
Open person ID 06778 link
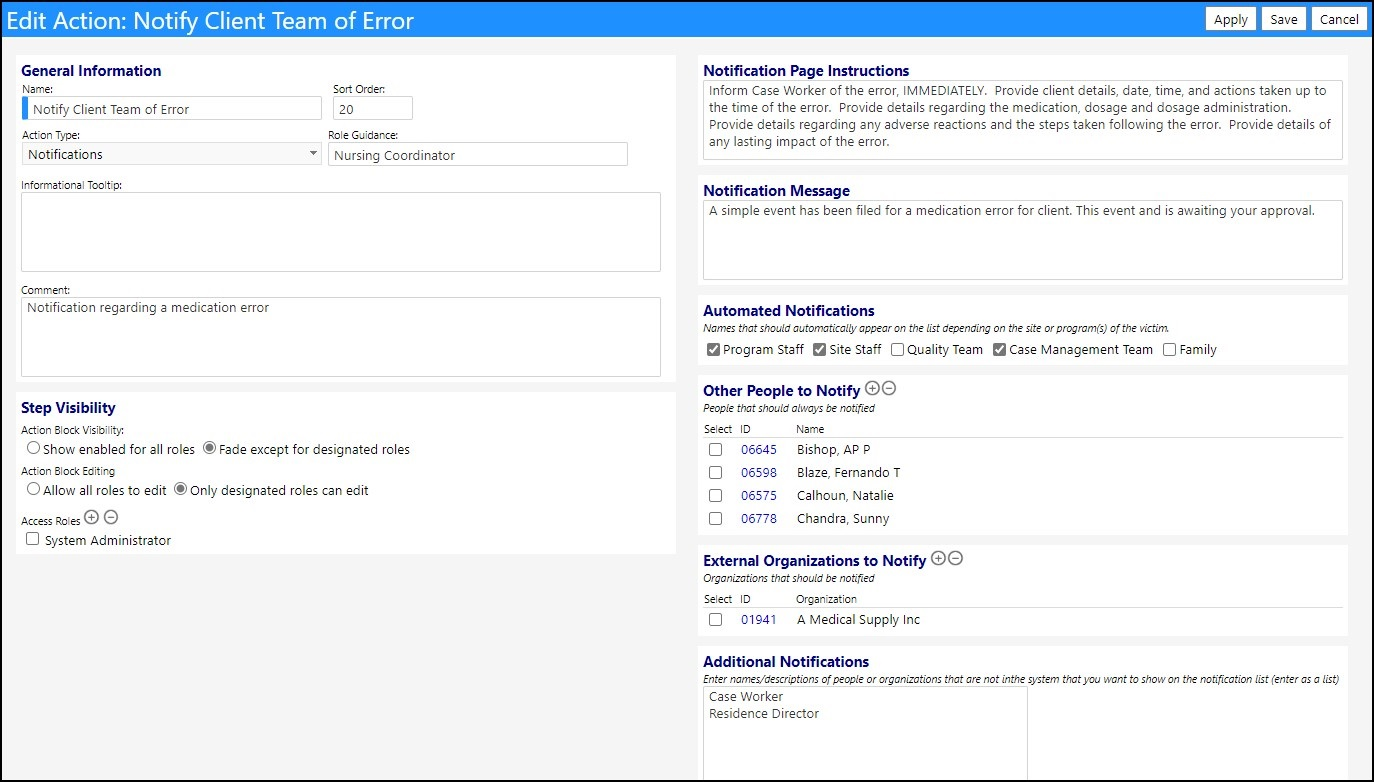[x=759, y=519]
